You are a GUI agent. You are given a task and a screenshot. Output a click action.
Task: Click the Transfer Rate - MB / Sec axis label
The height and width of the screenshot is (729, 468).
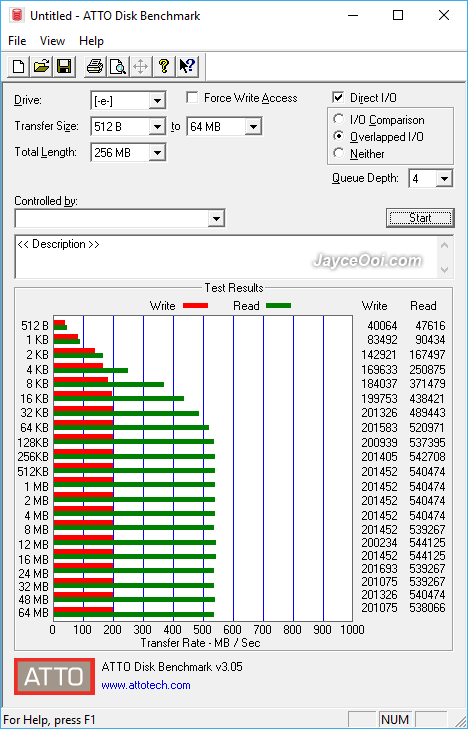200,643
